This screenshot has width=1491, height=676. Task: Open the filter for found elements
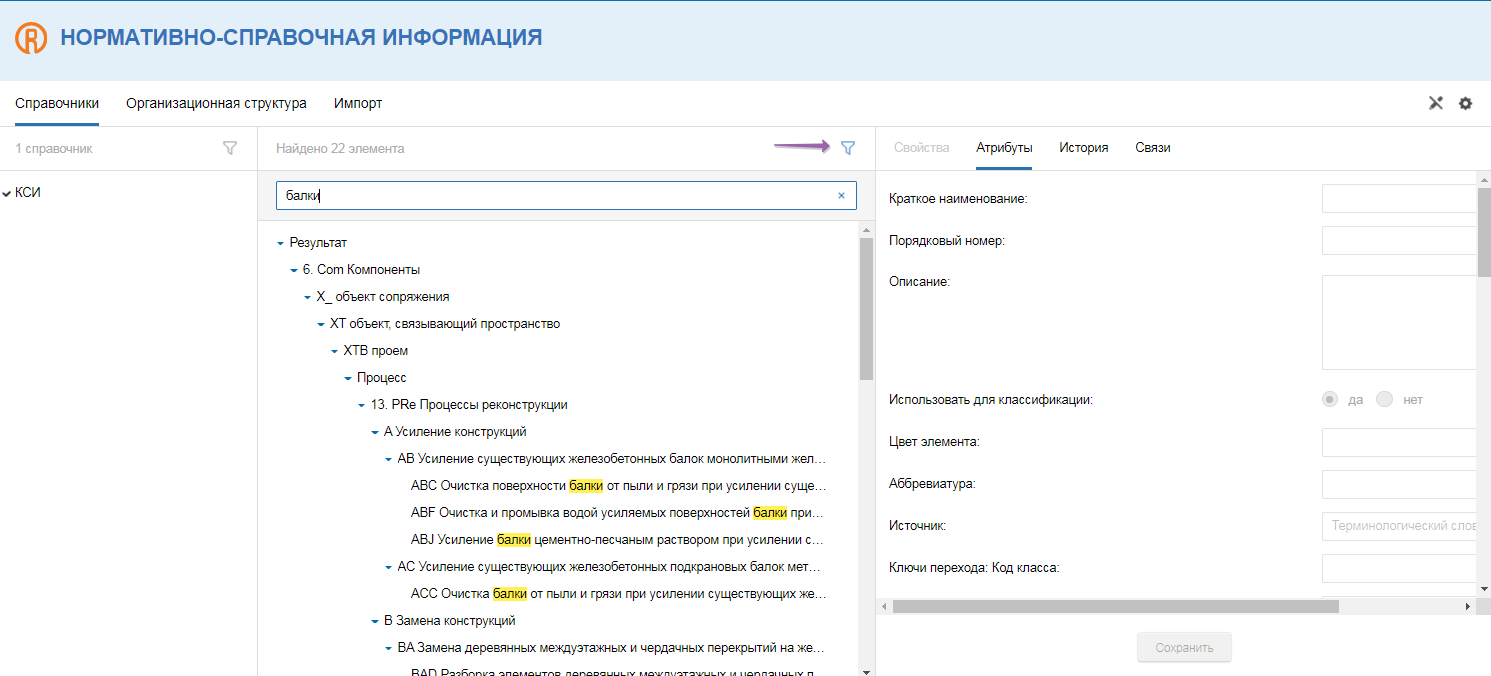(x=848, y=148)
